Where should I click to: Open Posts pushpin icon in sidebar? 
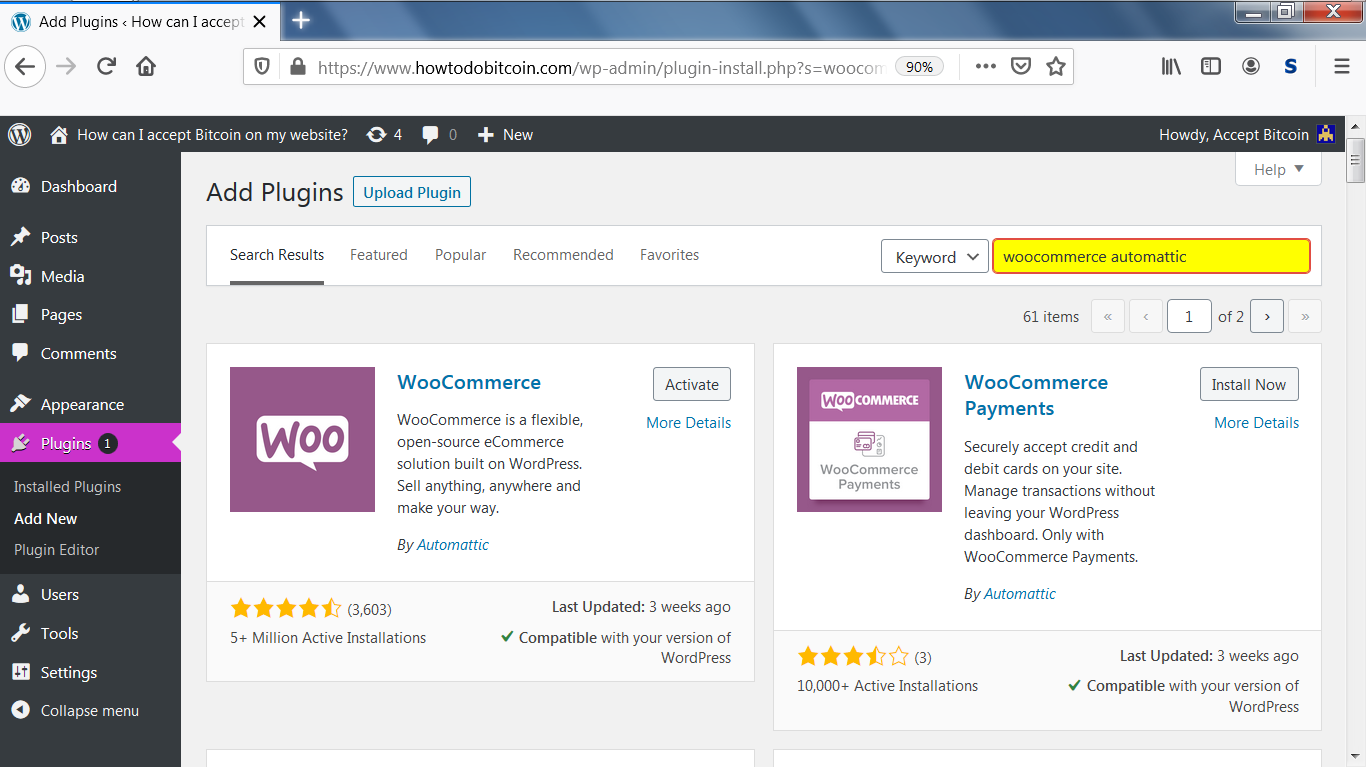tap(20, 237)
